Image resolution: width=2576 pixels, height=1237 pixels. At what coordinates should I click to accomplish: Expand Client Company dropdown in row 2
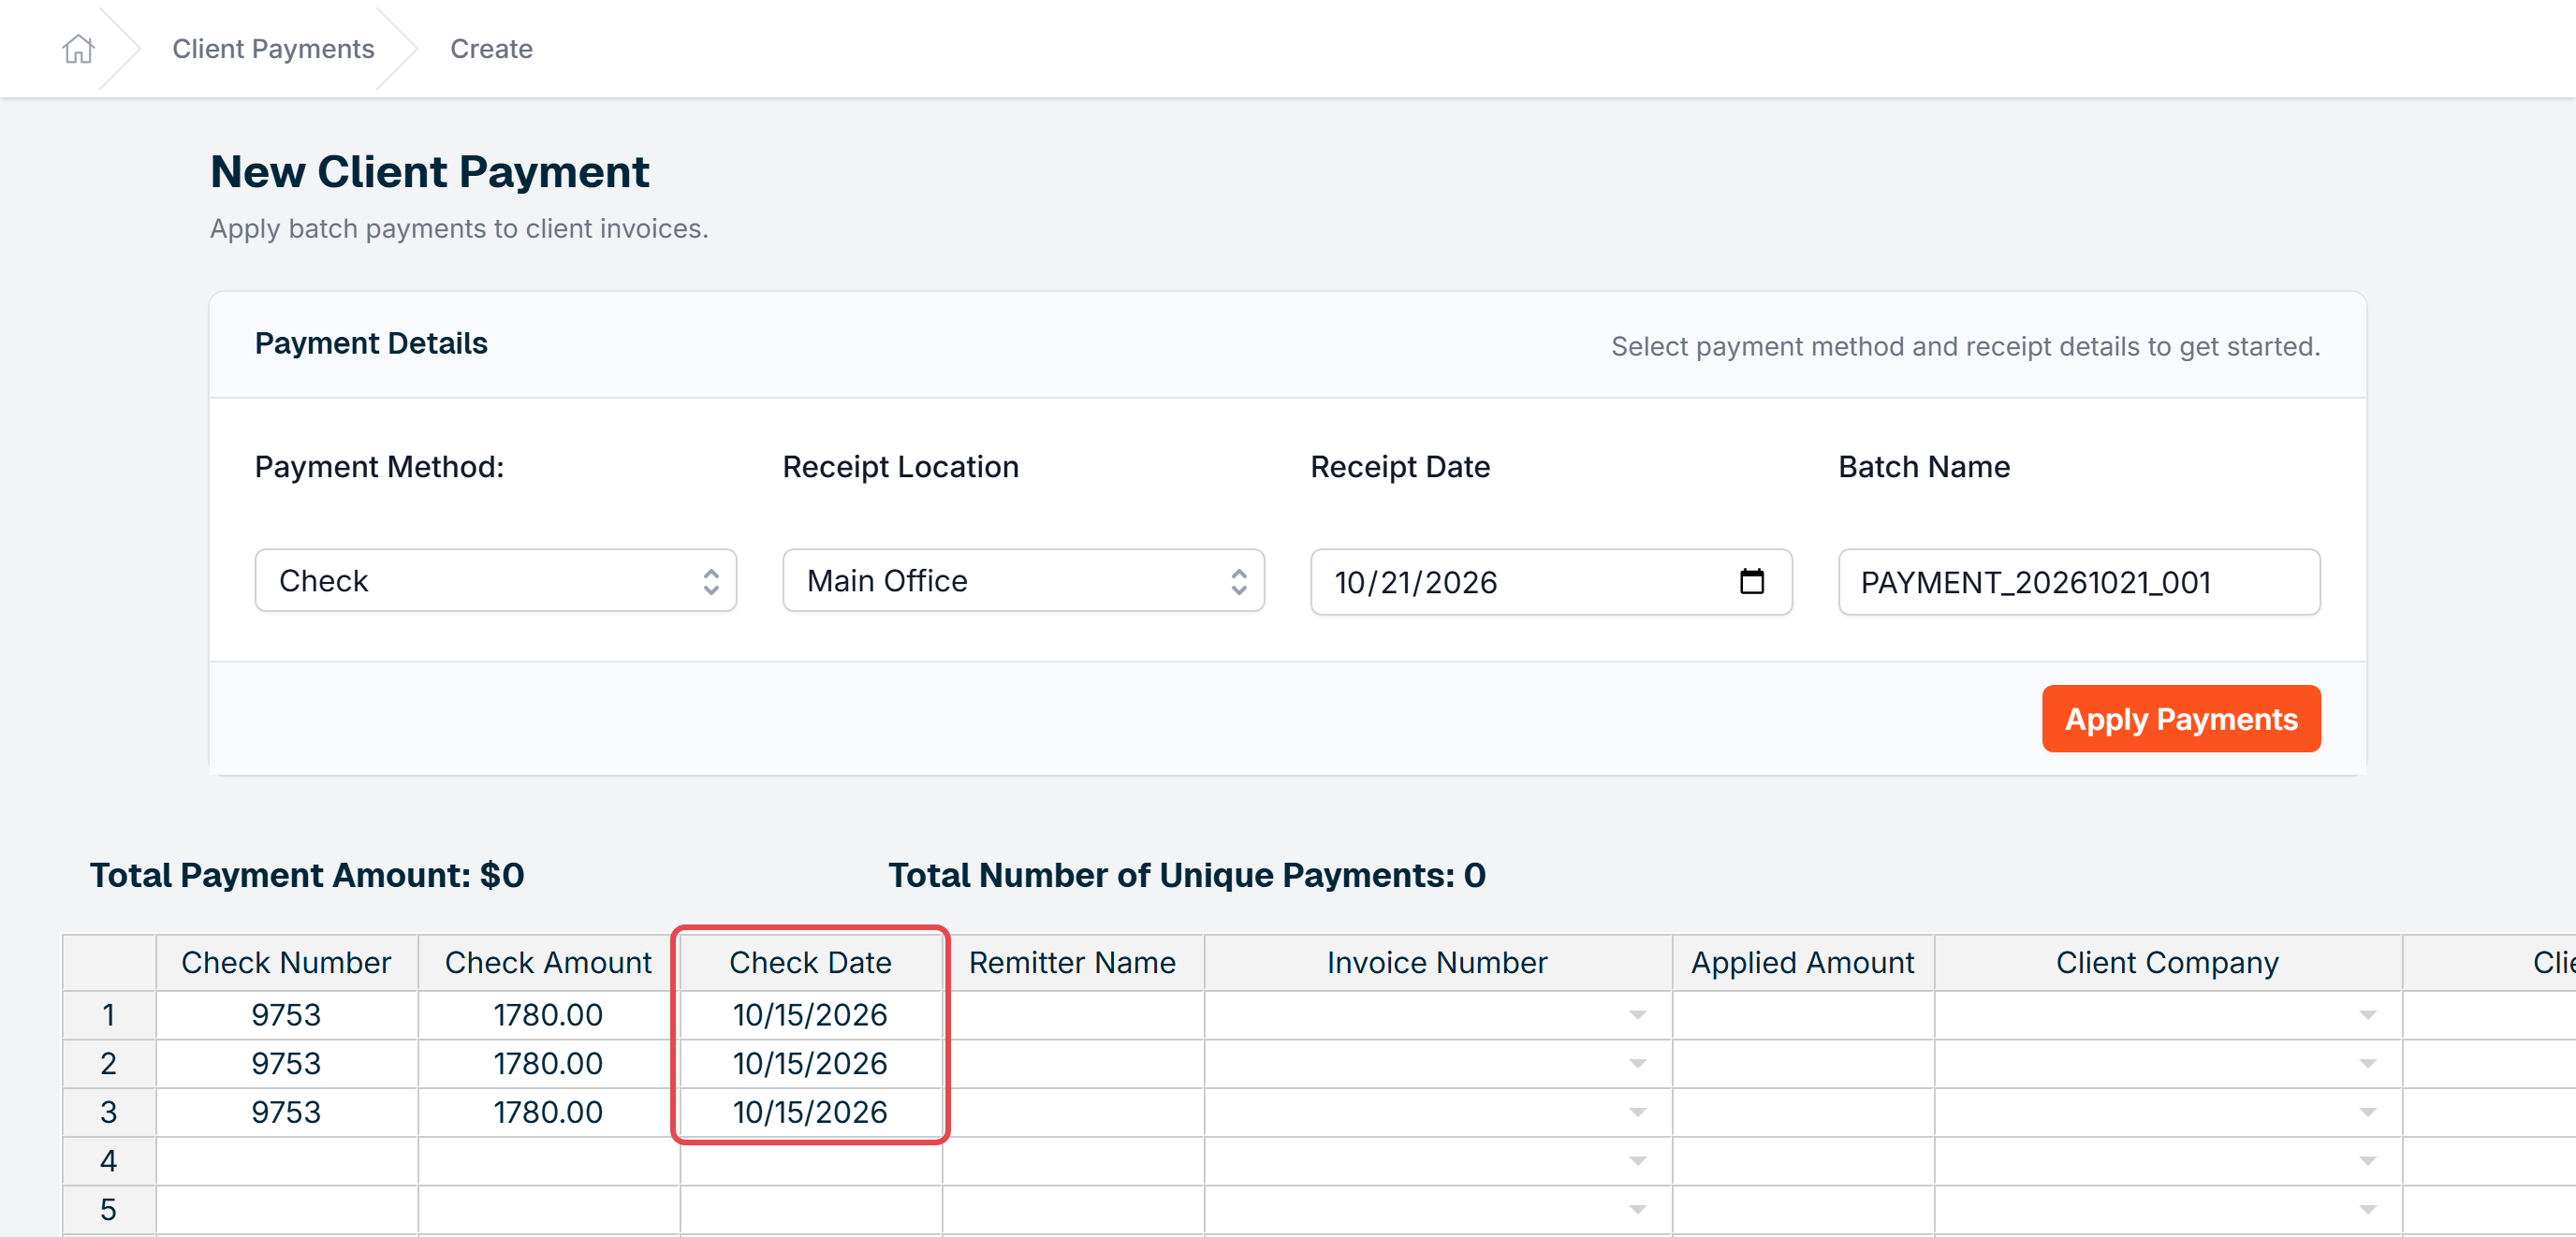(2367, 1064)
